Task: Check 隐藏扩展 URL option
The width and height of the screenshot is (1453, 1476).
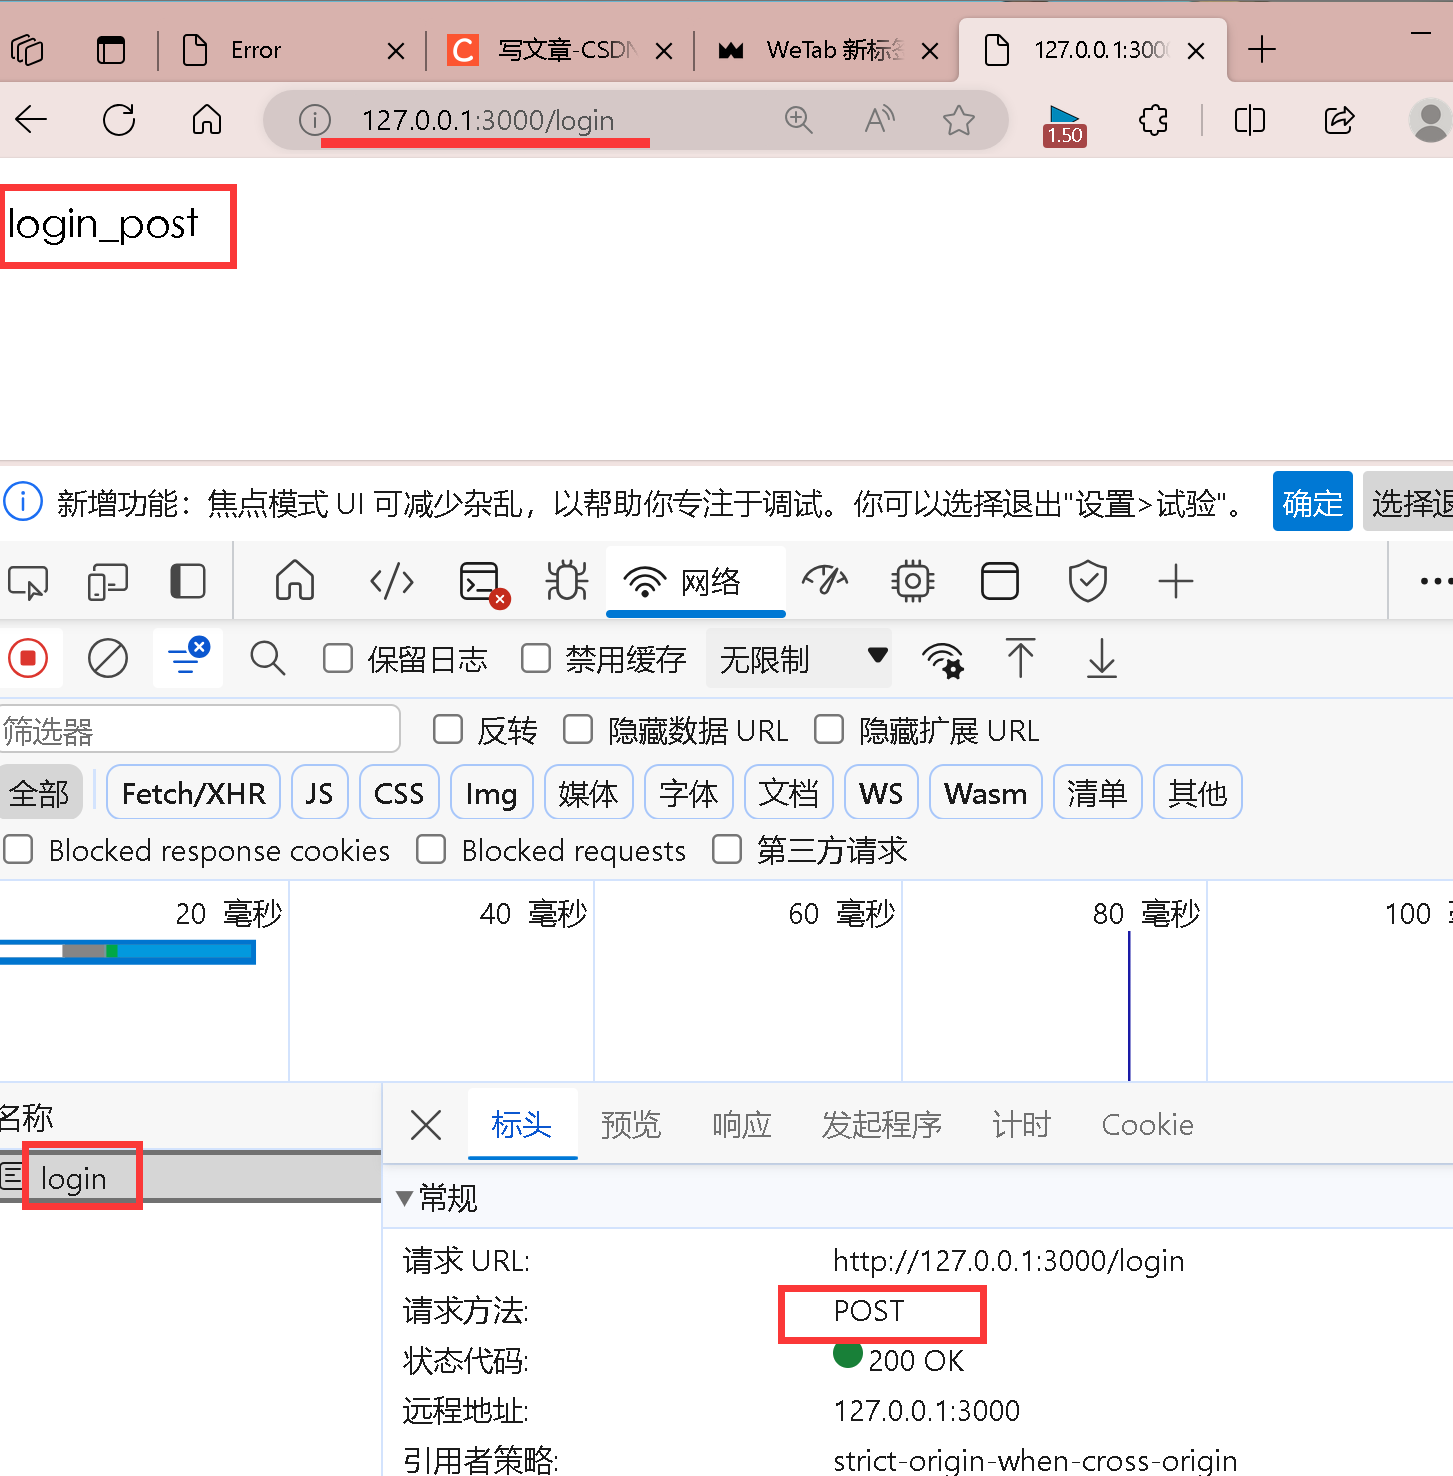Action: 829,730
